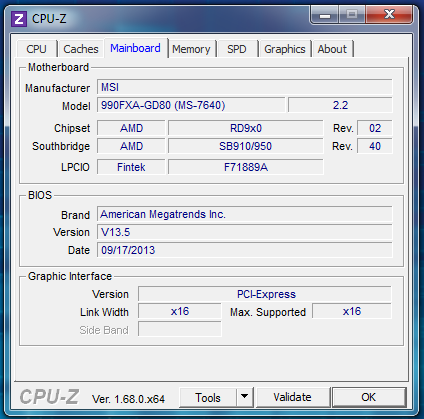Screen dimensions: 424x419
Task: Click the Chipset Rev. value 02
Action: (x=375, y=128)
